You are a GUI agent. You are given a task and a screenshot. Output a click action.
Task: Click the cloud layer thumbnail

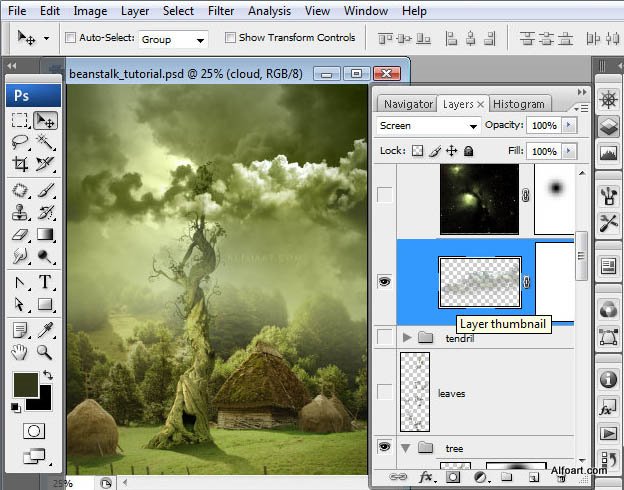pos(480,282)
